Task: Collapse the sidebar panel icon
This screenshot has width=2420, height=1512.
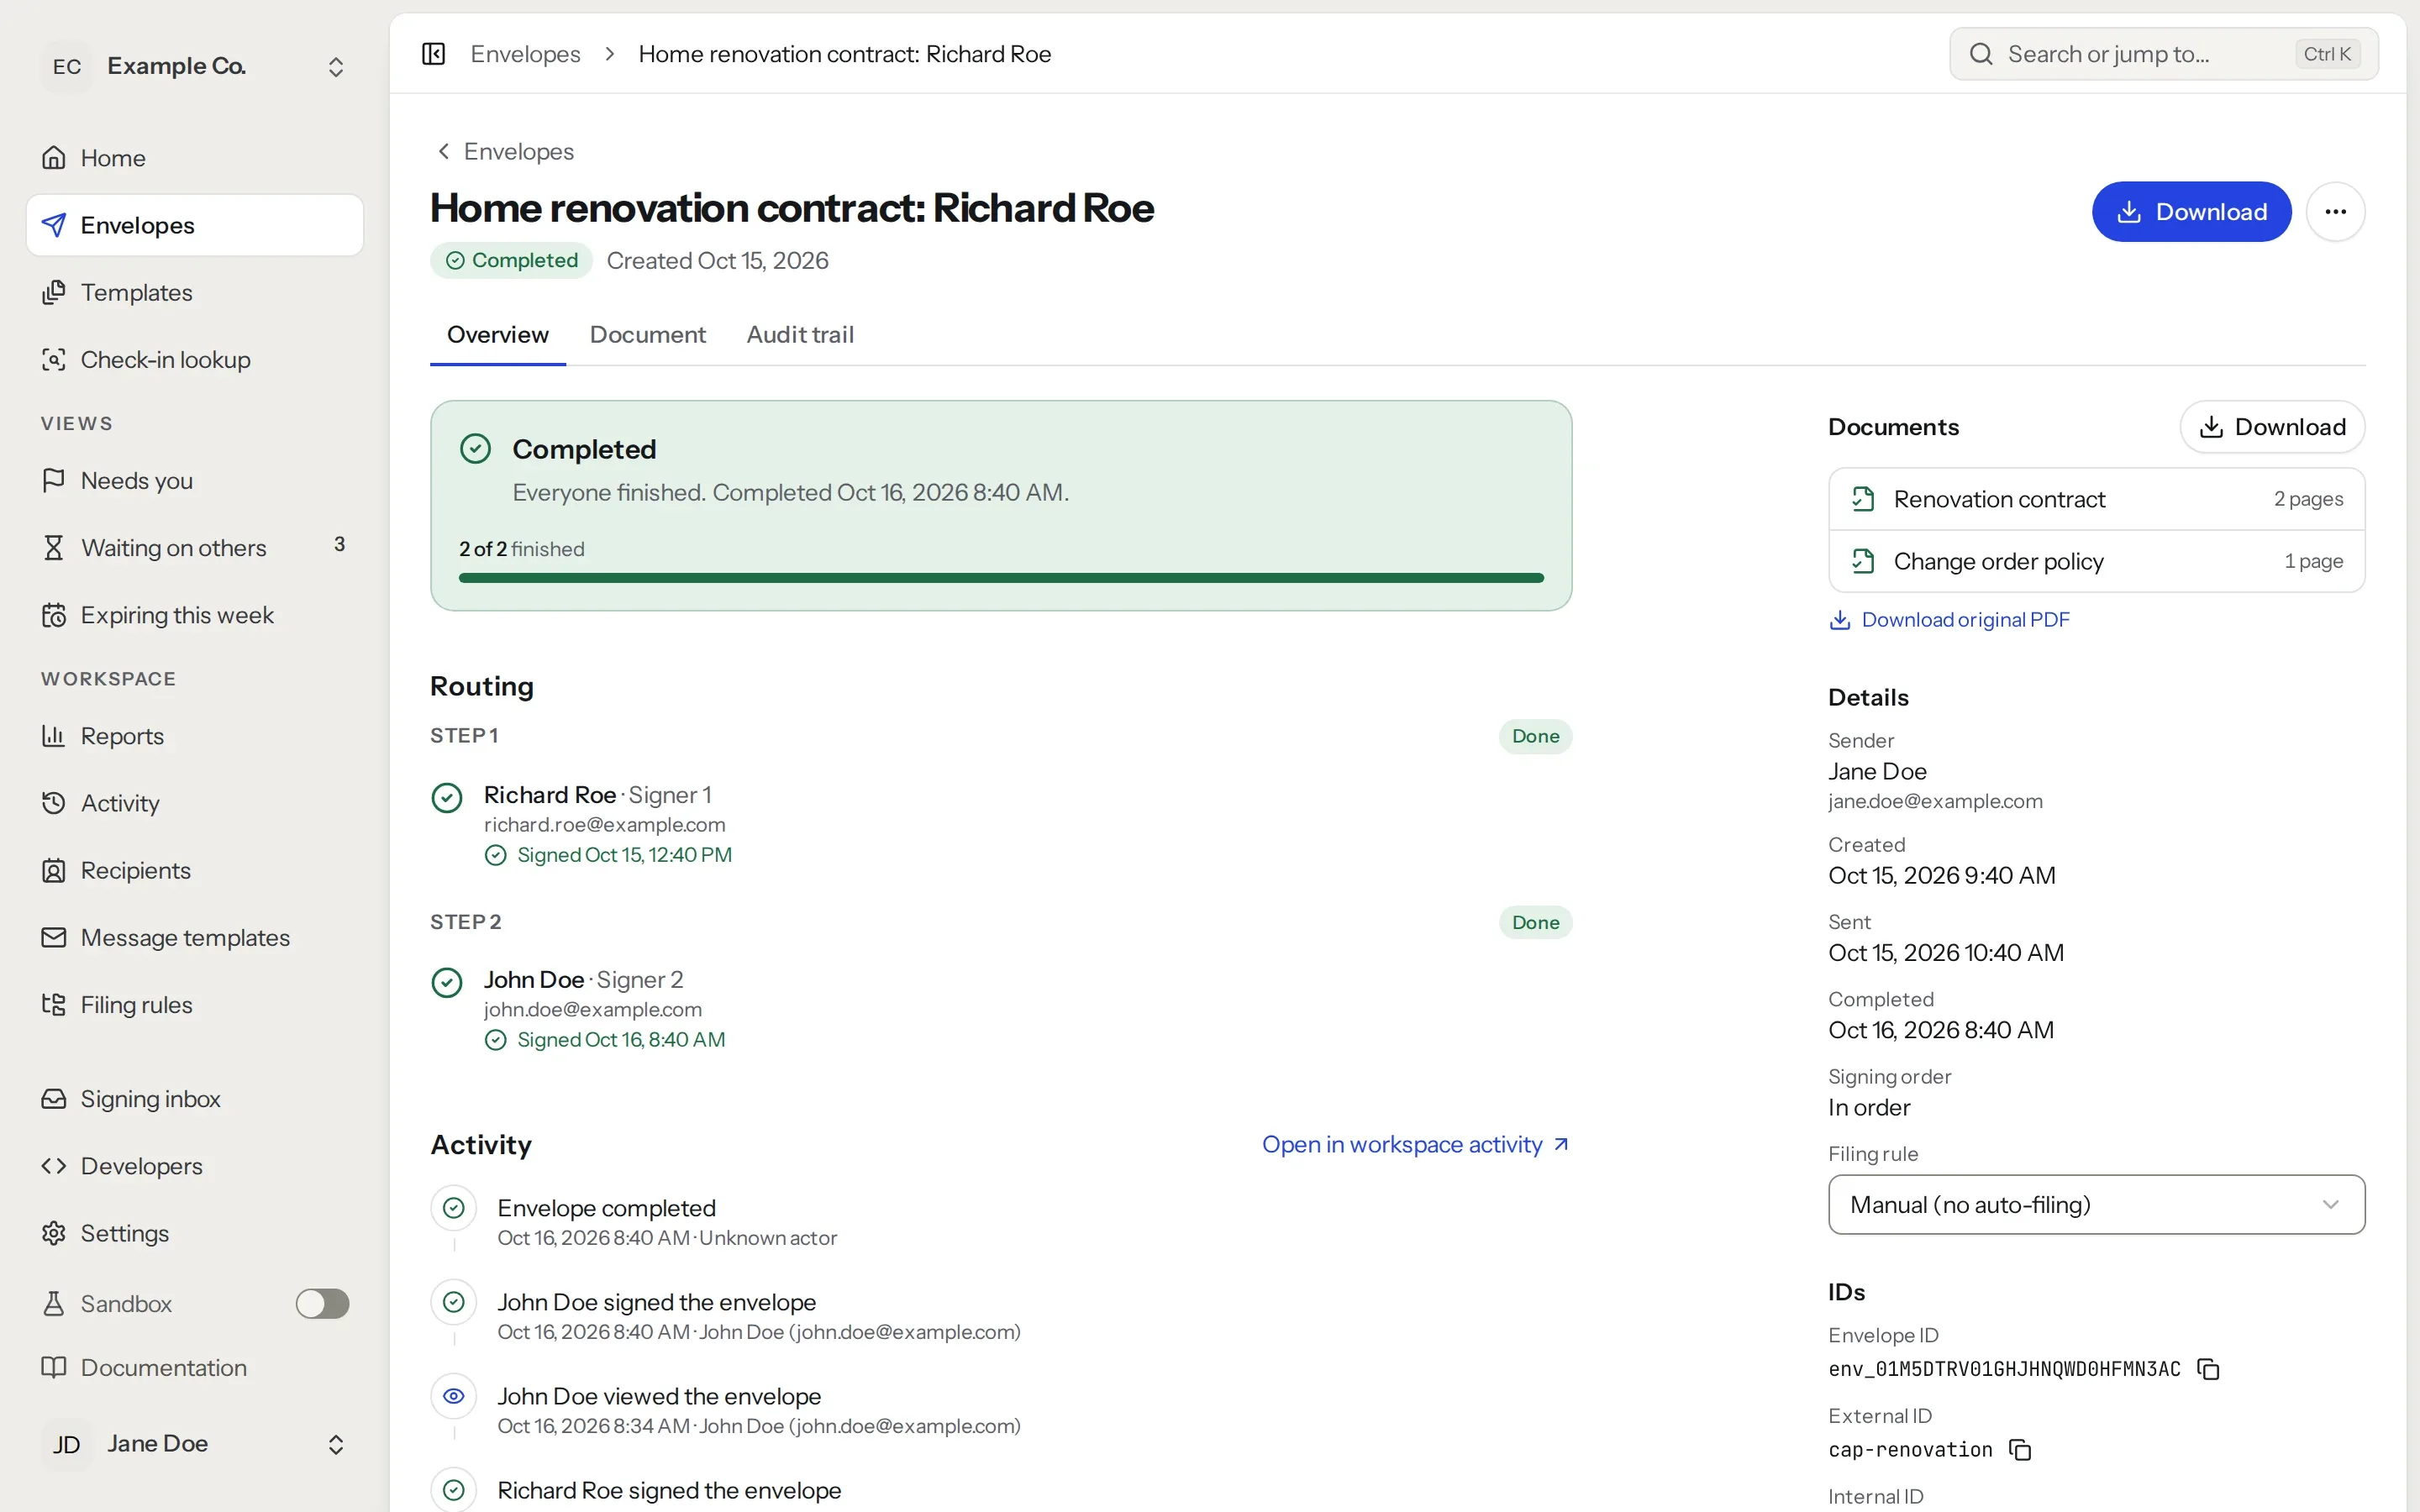Action: (x=433, y=54)
